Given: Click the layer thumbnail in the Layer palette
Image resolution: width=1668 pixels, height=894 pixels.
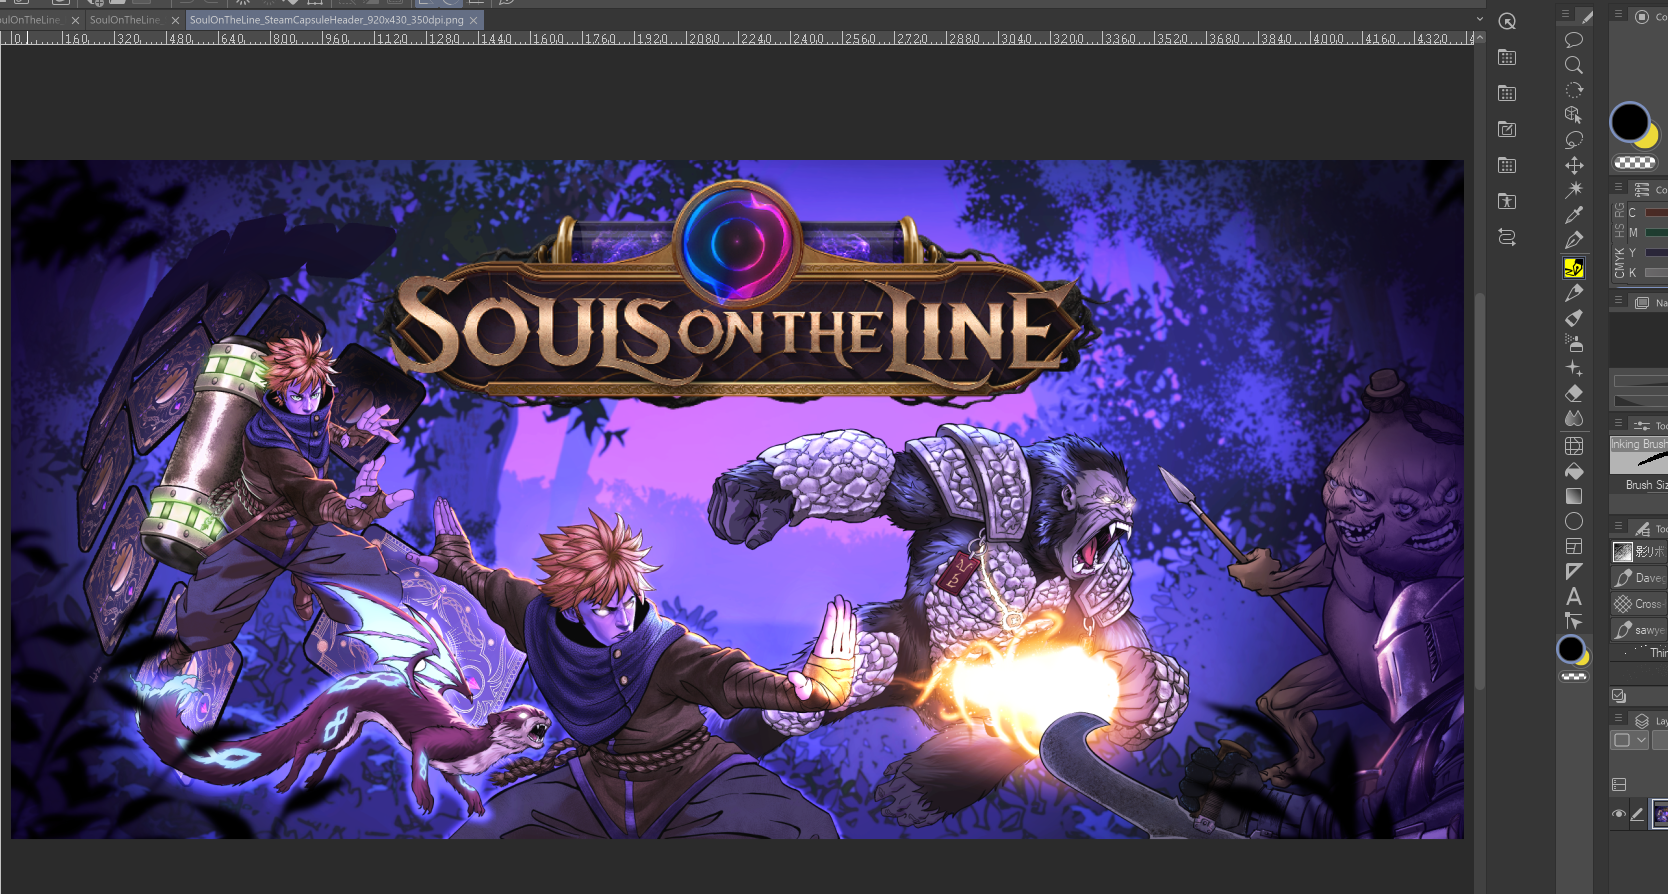Looking at the screenshot, I should point(1660,814).
